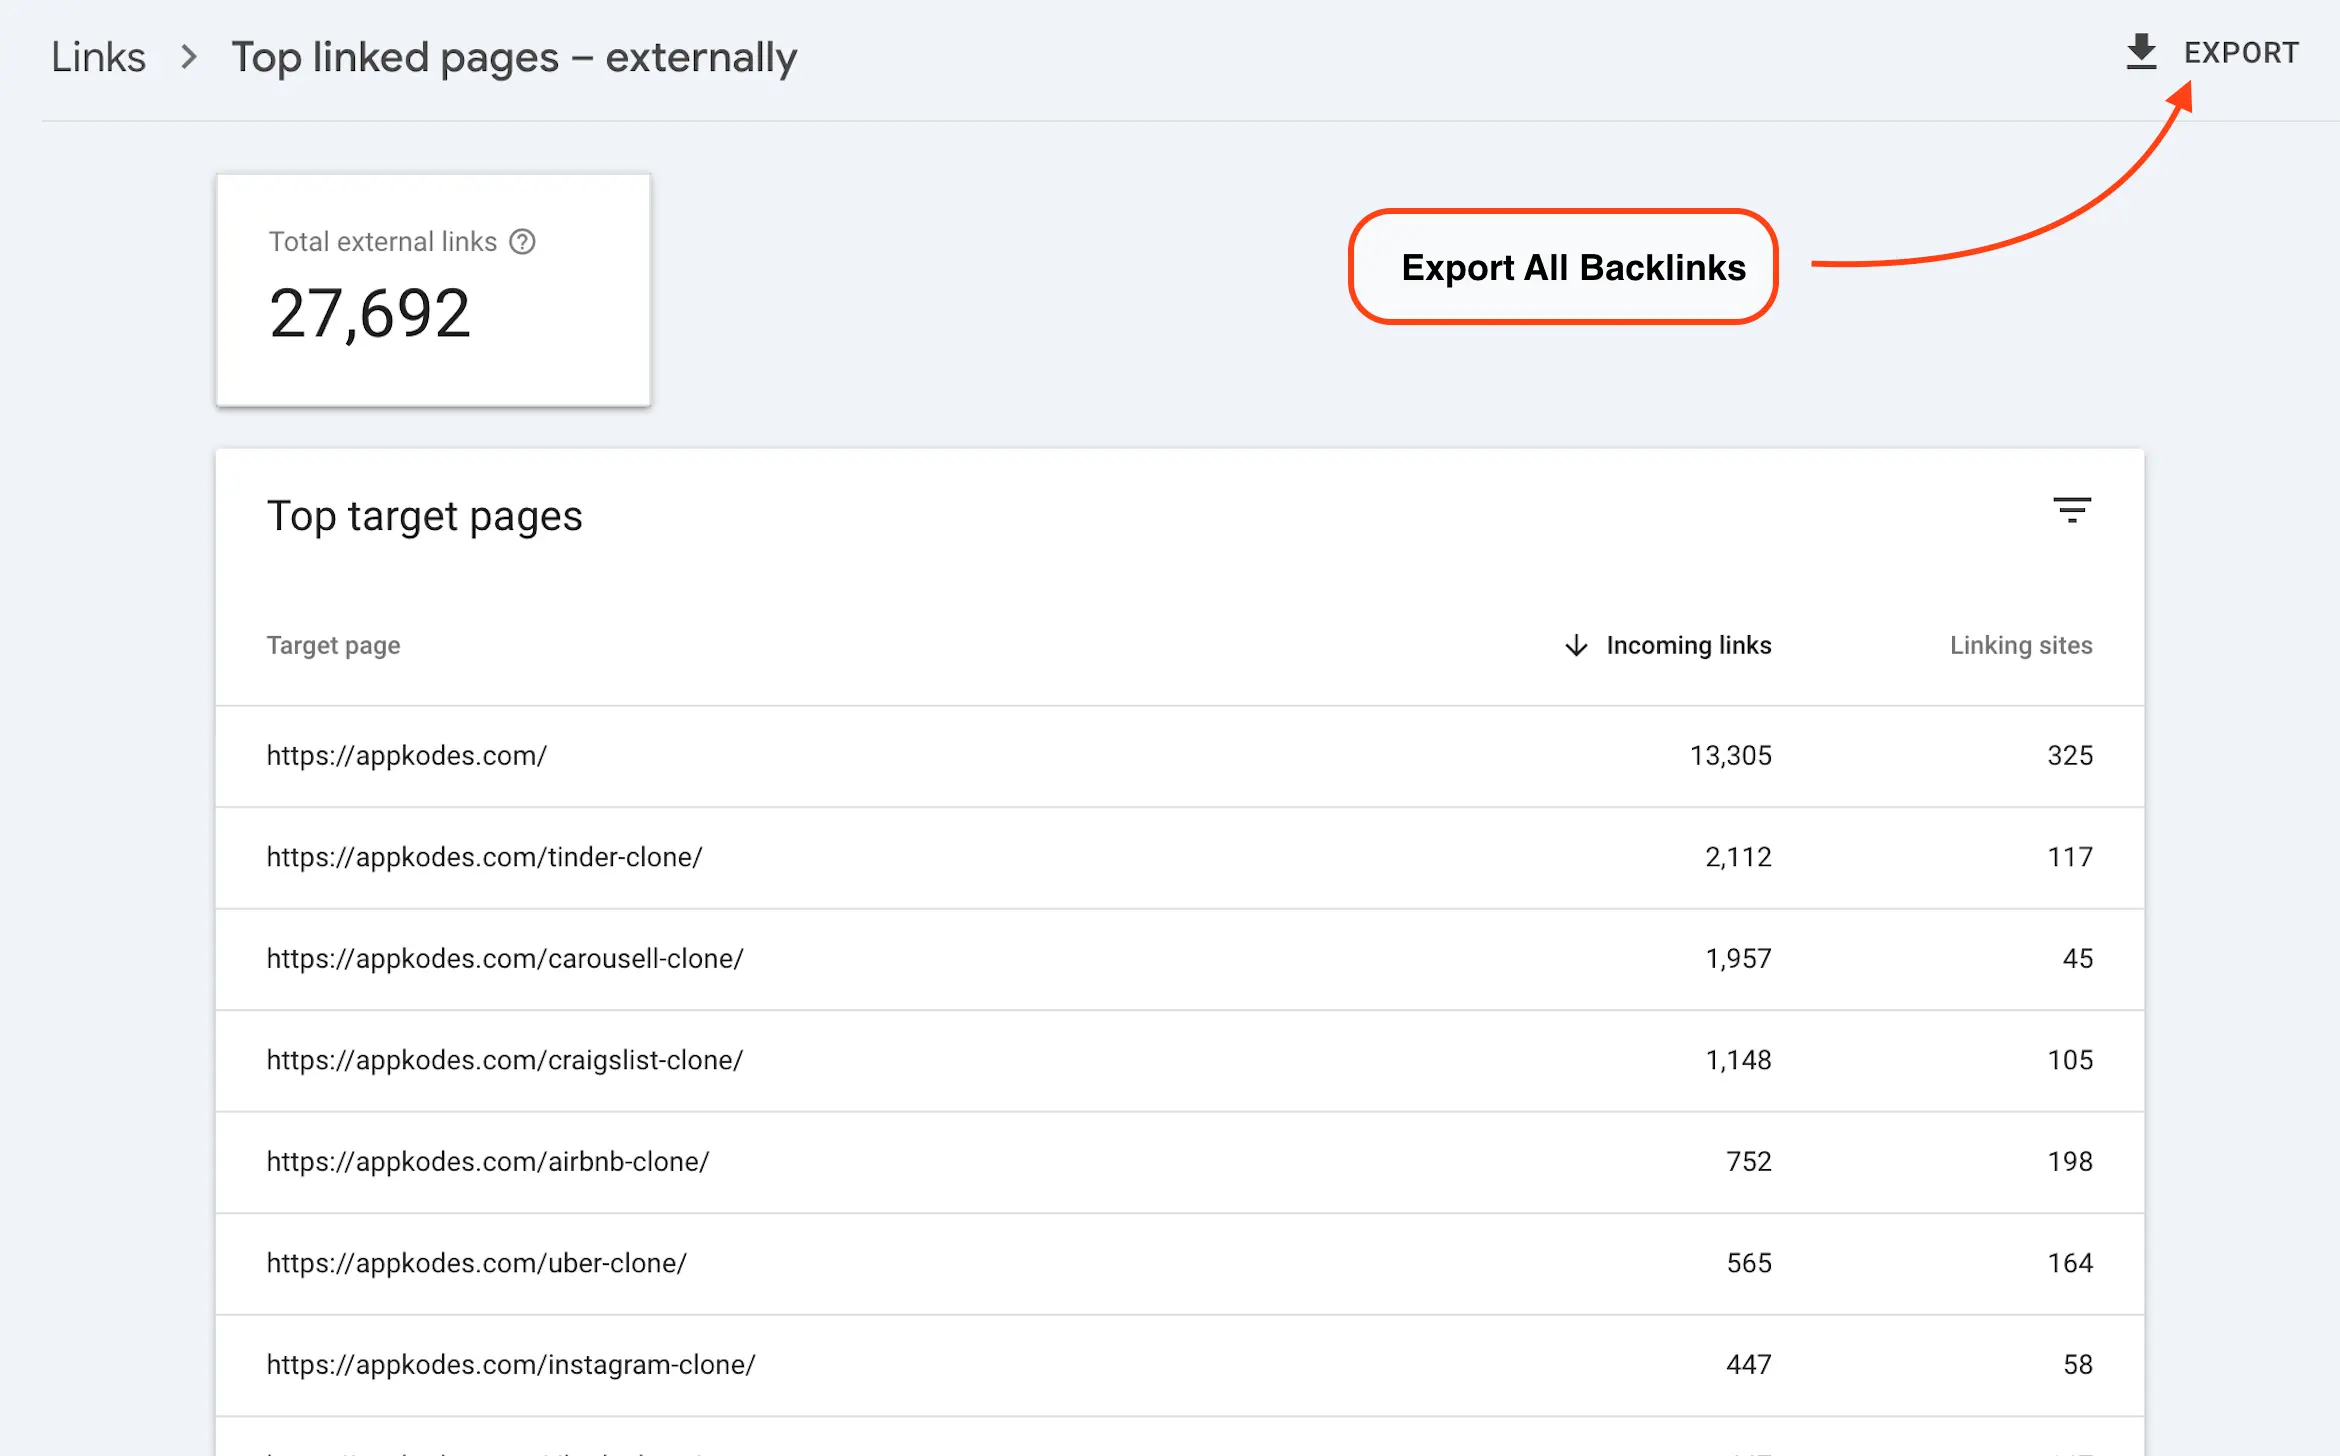Click the EXPORT text label
Screen dimensions: 2340x1456
(2241, 53)
